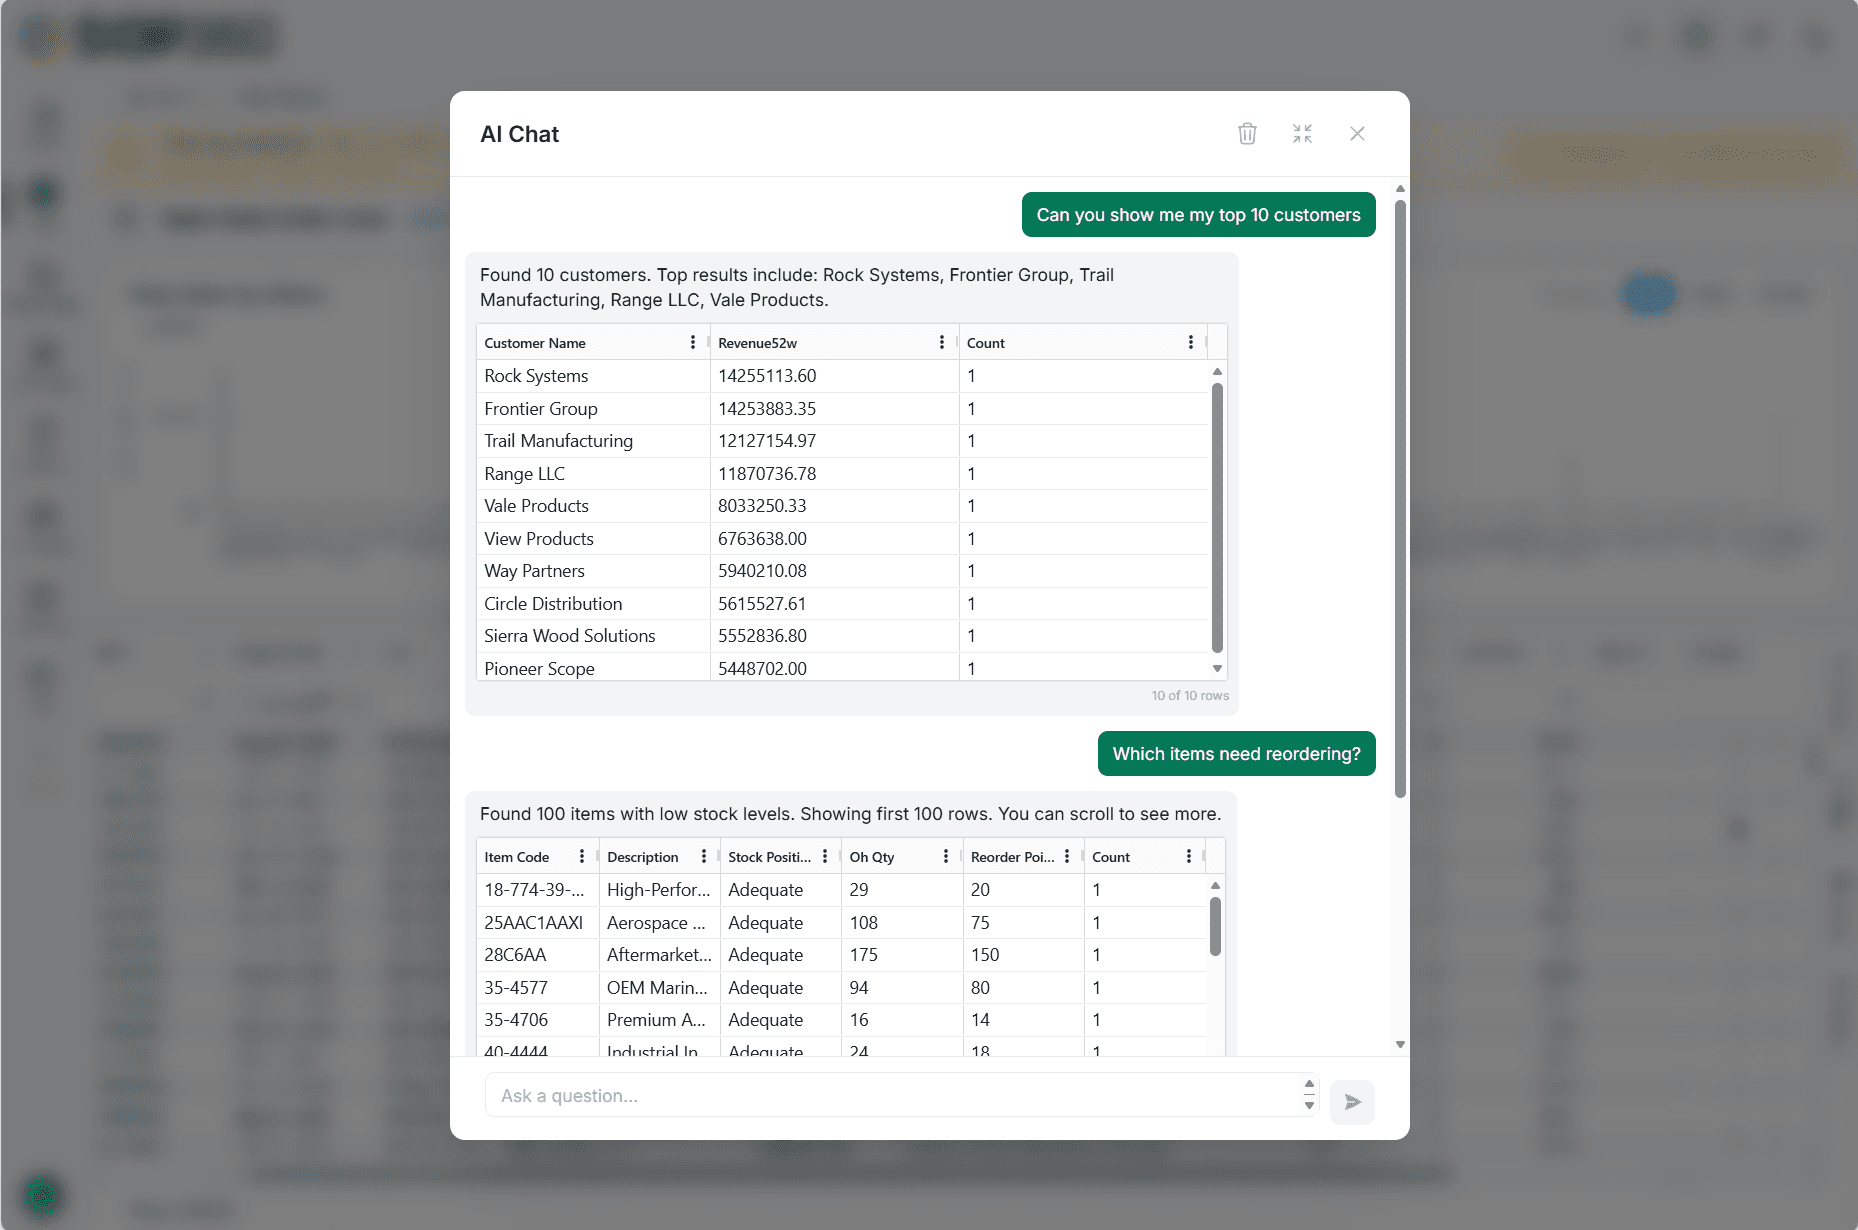Collapse the AI Chat window with minimize icon
The height and width of the screenshot is (1230, 1858).
1302,134
